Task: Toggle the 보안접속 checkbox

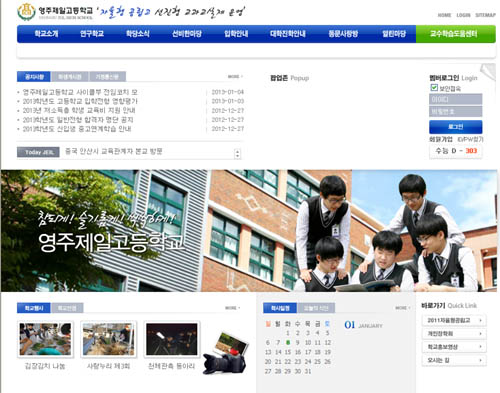Action: (434, 88)
